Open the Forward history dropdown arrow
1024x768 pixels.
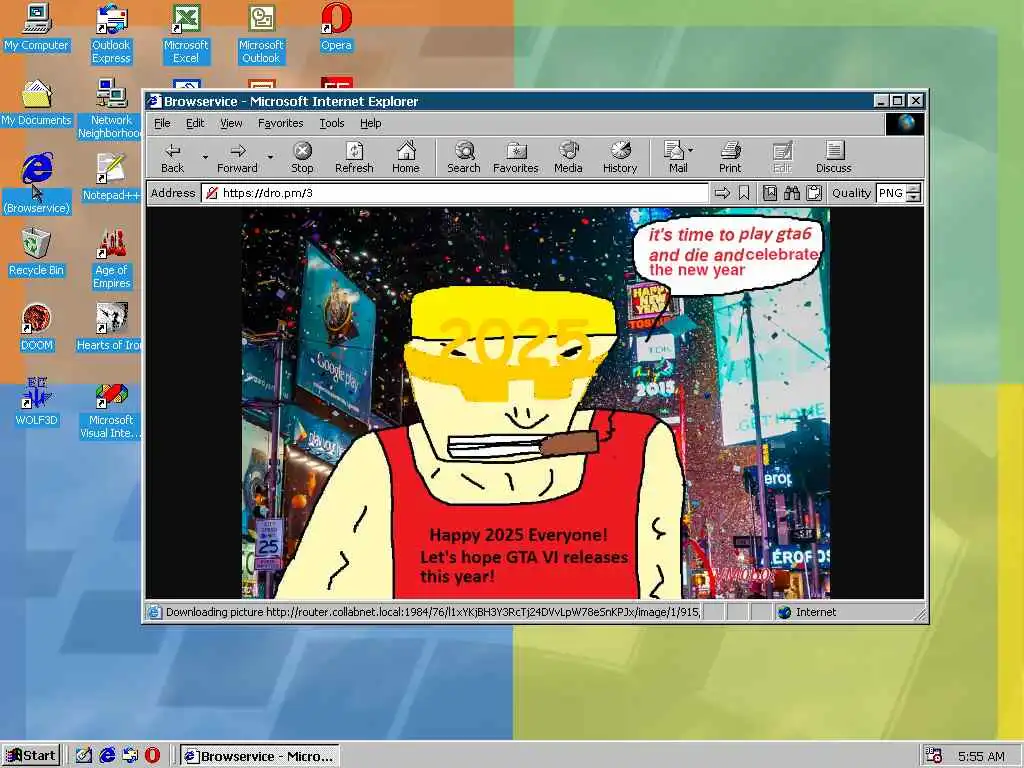(x=270, y=157)
